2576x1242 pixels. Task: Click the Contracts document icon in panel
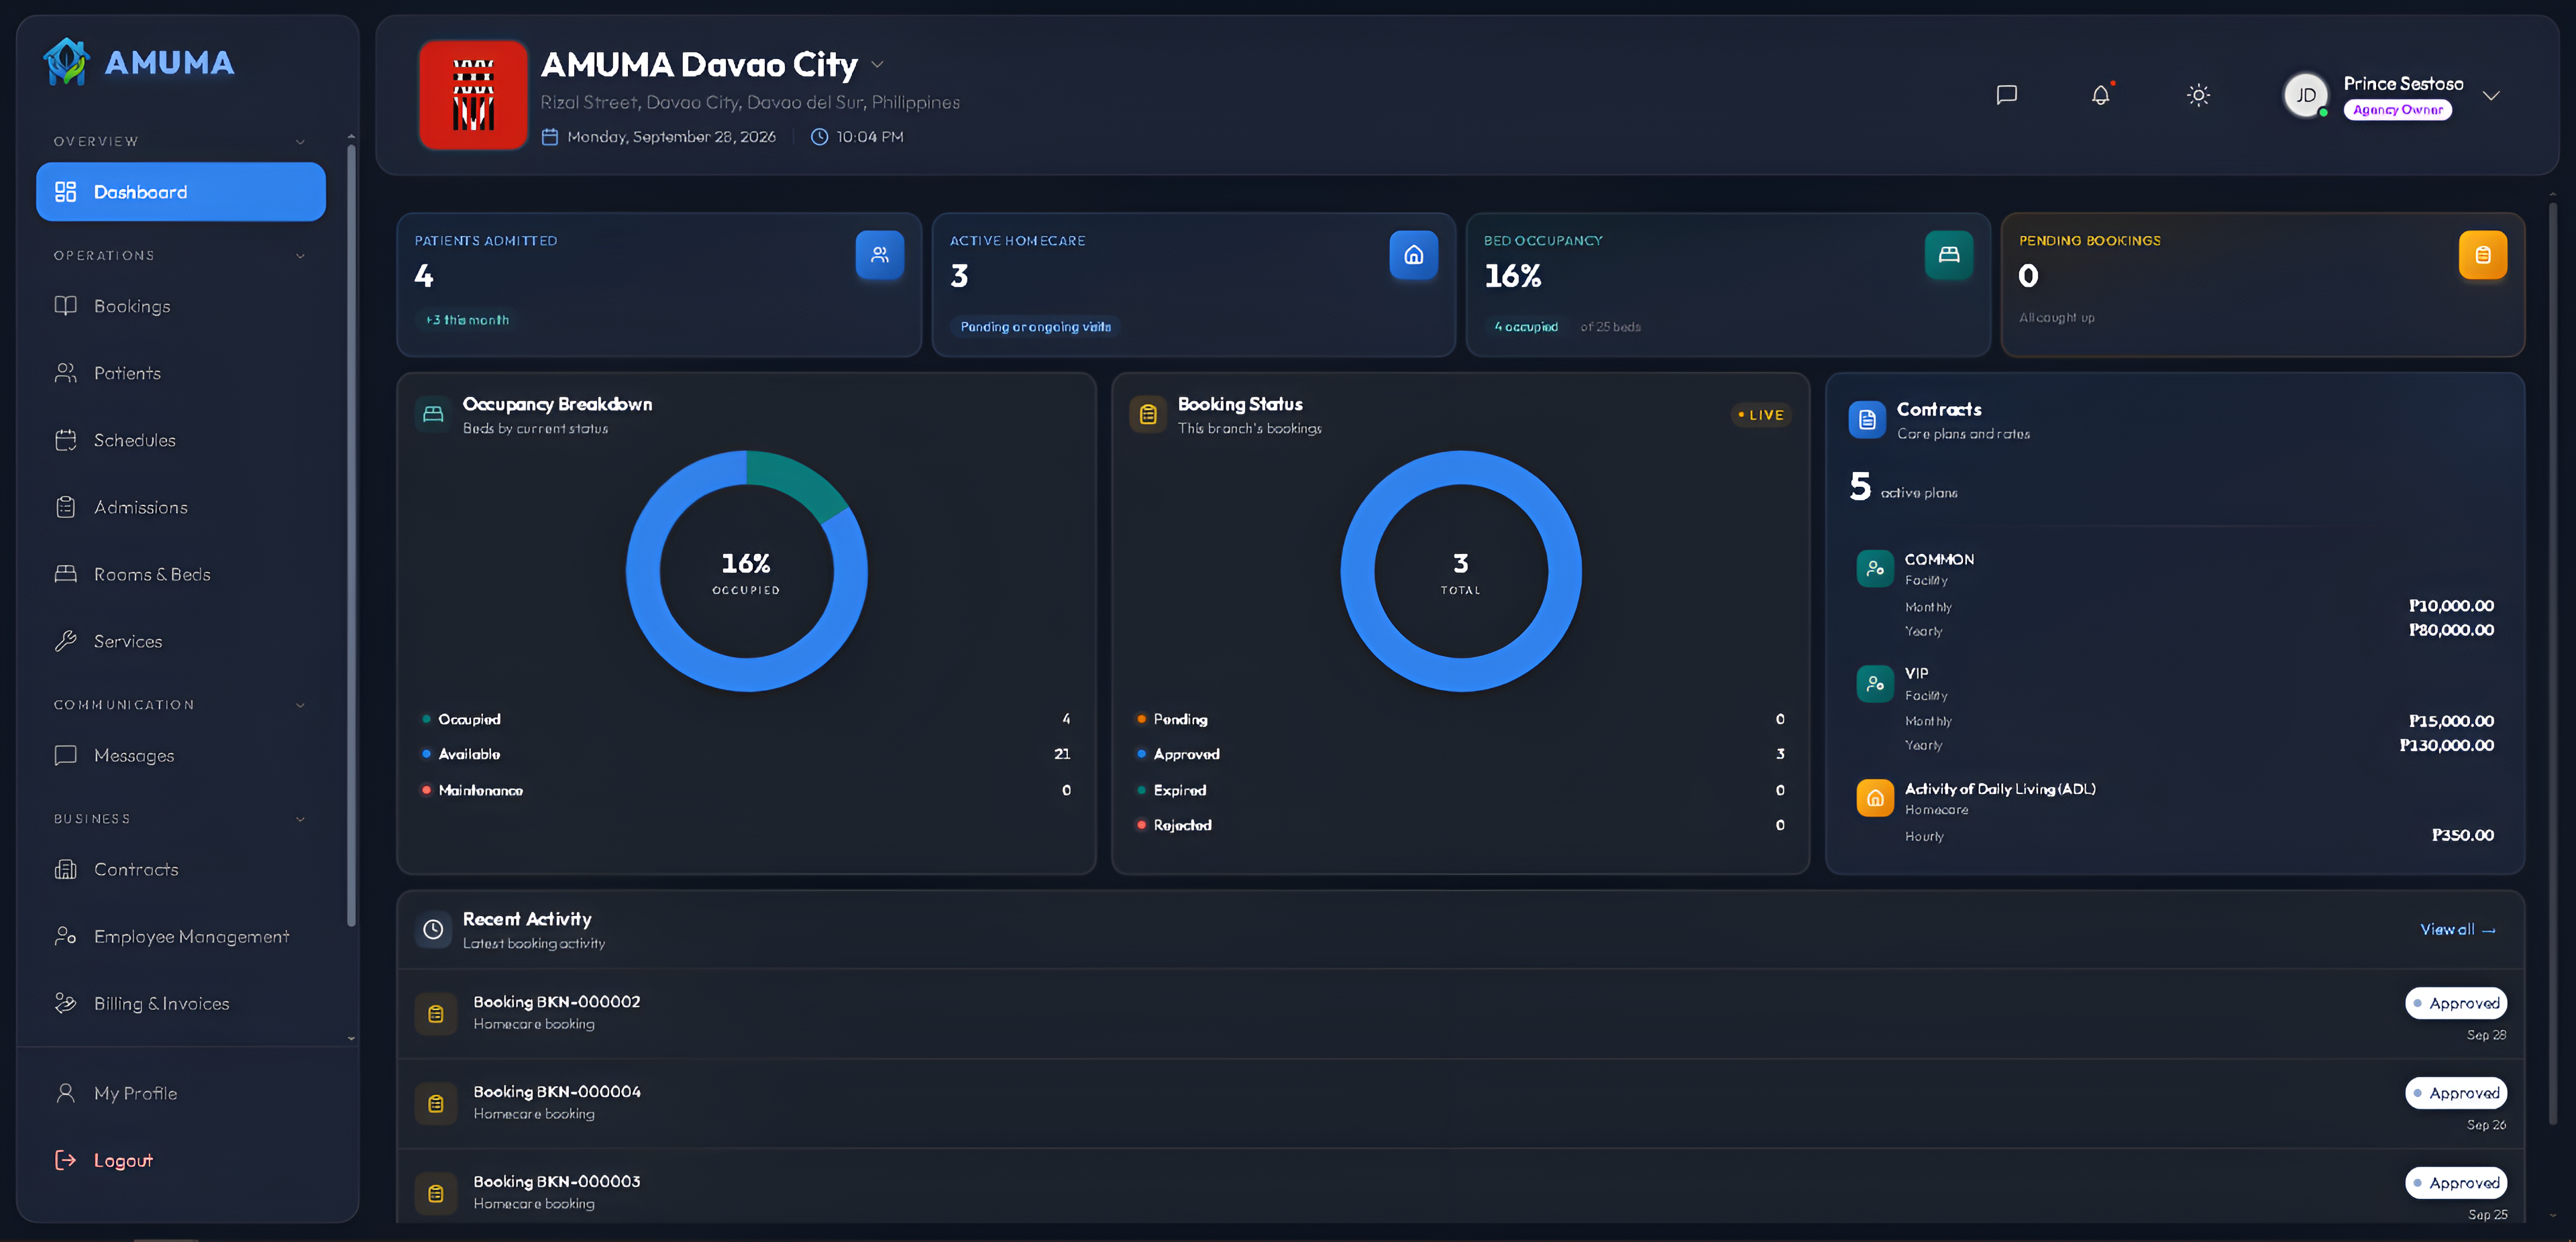coord(1867,420)
